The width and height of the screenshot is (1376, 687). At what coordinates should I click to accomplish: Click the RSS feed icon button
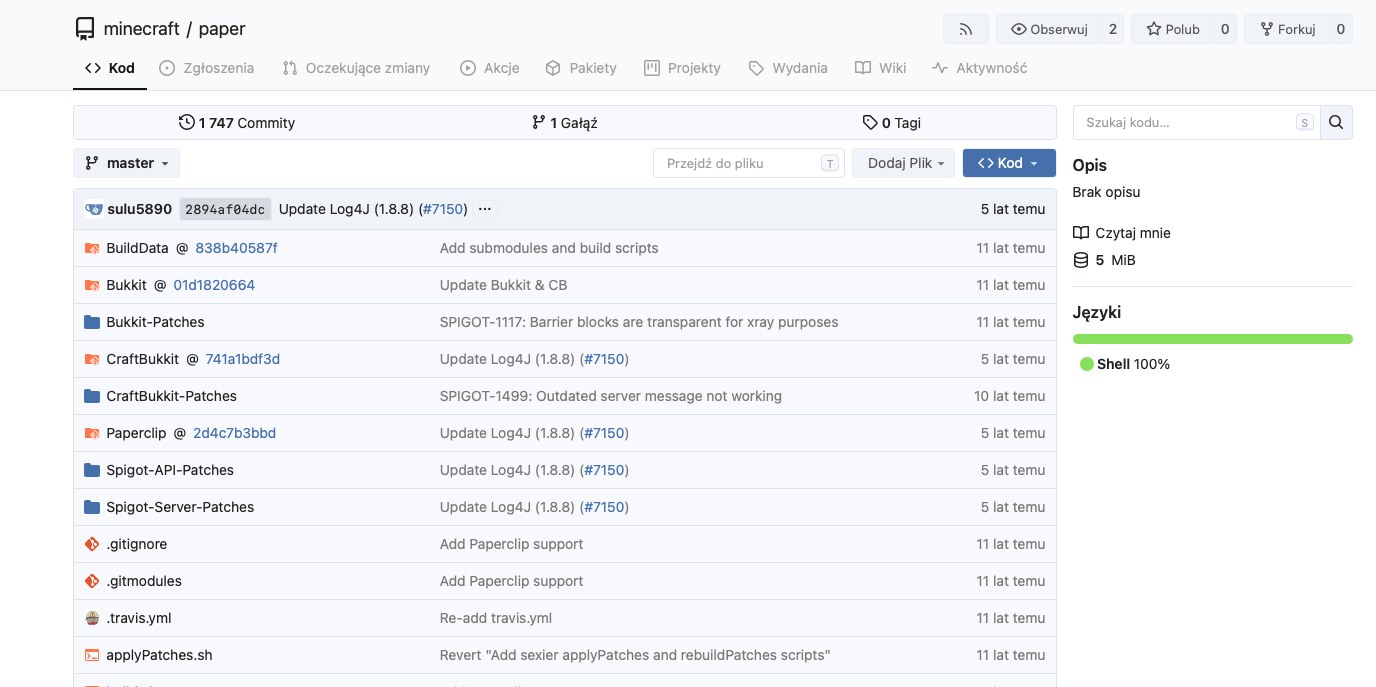tap(966, 29)
